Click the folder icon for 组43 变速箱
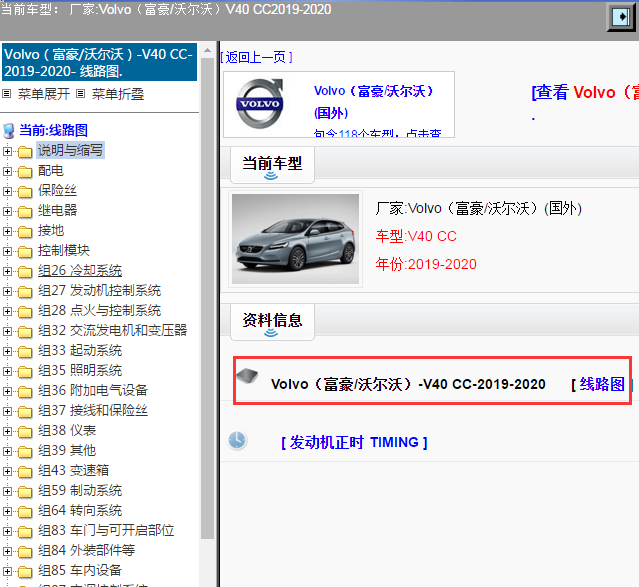 click(25, 471)
